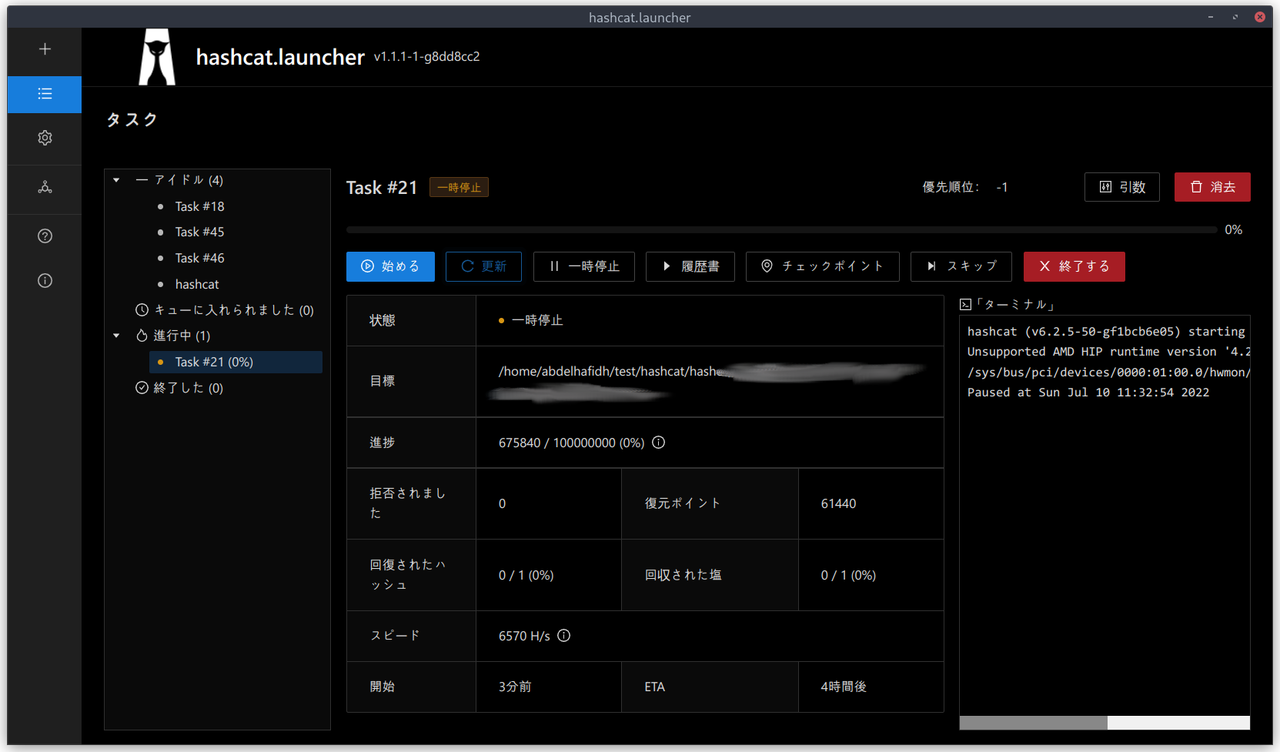Select Task #45 in tree
The width and height of the screenshot is (1280, 752).
(x=199, y=232)
